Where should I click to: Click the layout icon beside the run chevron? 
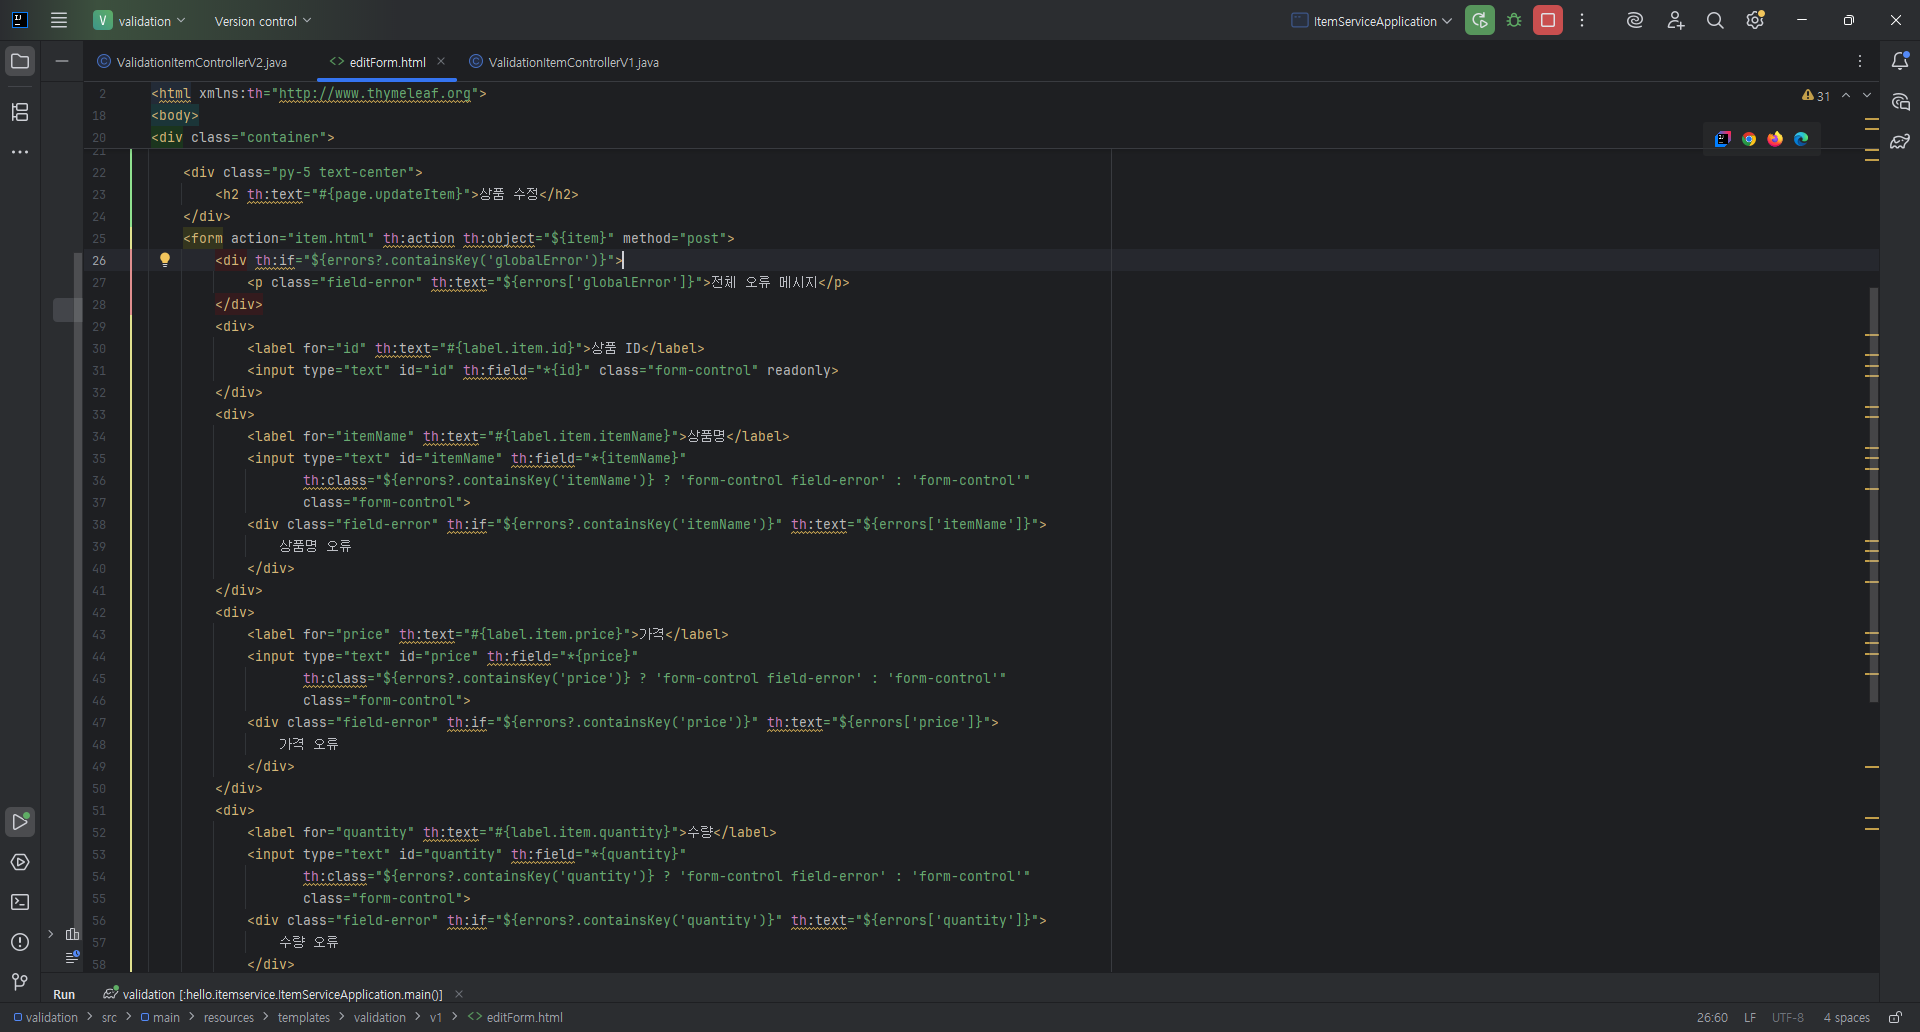click(x=72, y=934)
